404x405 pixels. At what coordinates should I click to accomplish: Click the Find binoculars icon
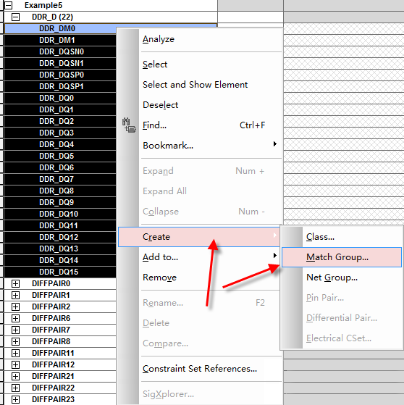pos(128,125)
